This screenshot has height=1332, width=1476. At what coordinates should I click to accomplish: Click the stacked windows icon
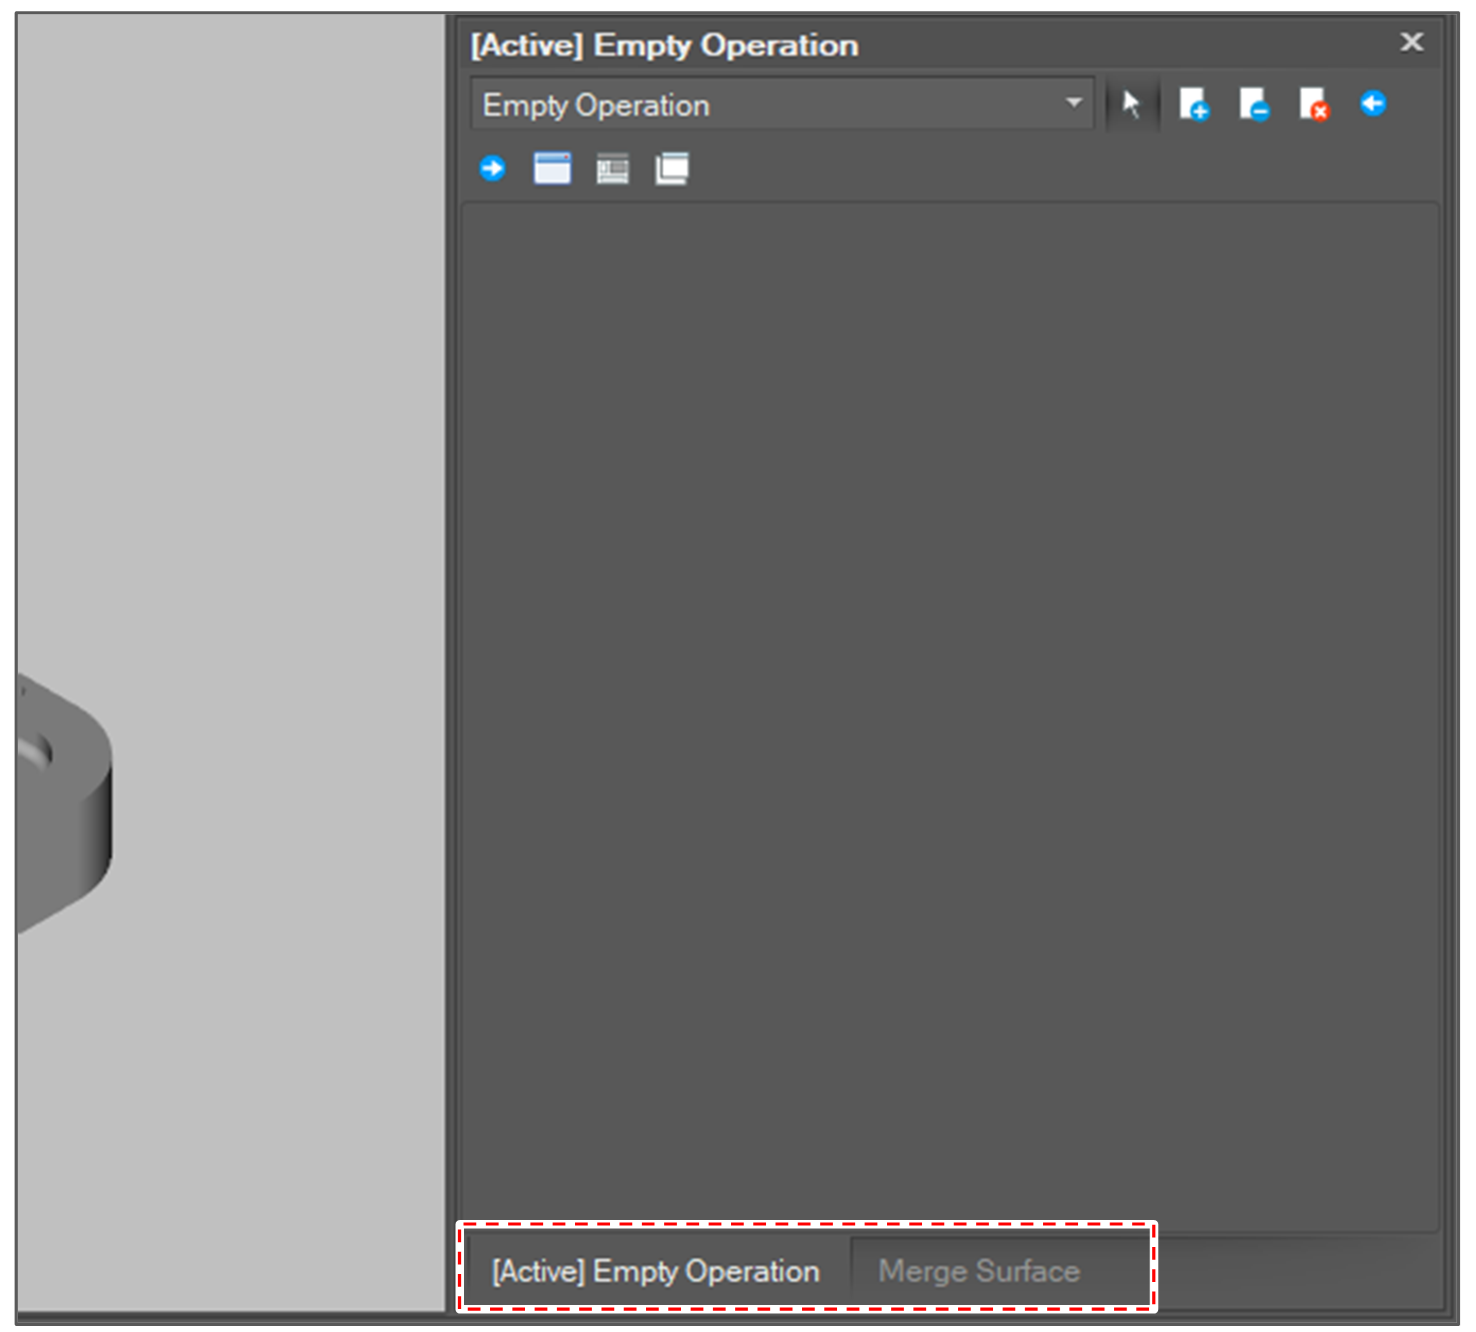672,169
